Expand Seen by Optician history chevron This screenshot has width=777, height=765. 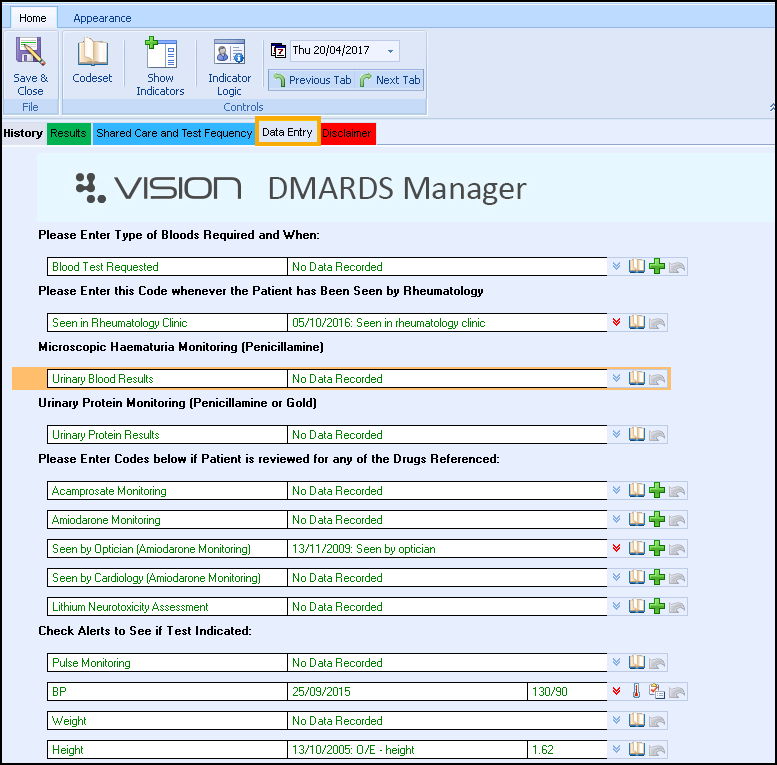(x=616, y=549)
